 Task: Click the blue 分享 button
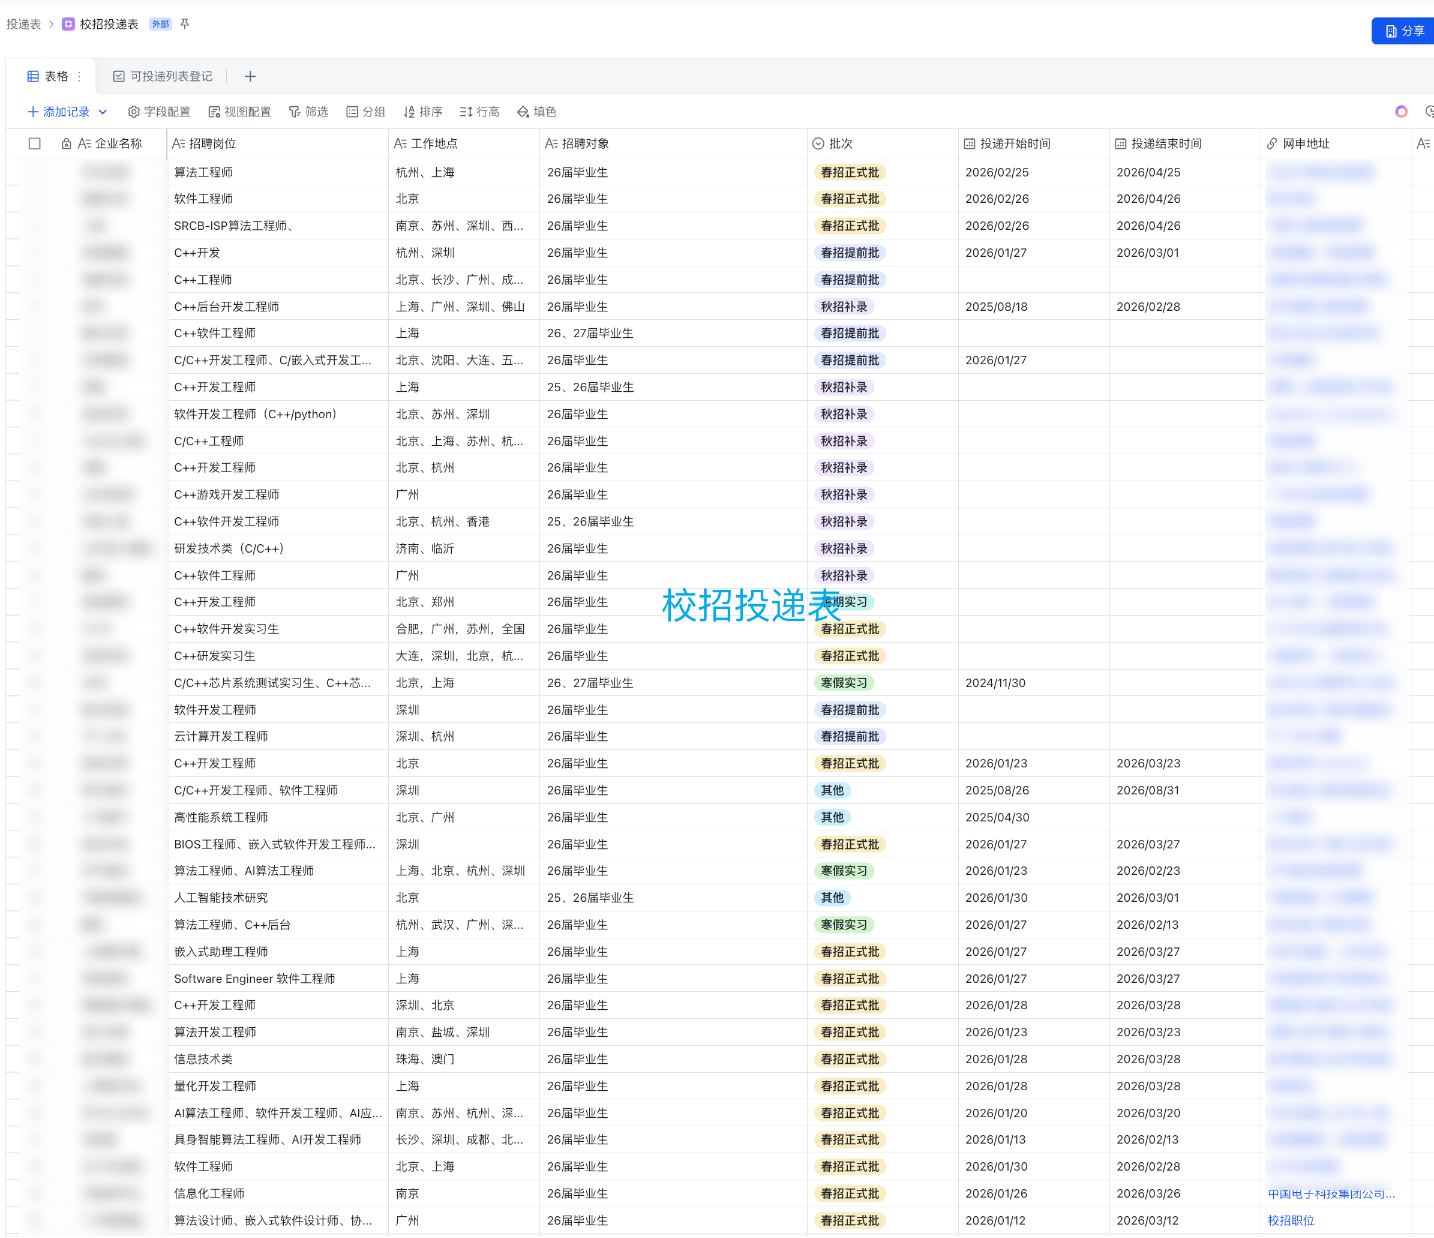[1404, 31]
